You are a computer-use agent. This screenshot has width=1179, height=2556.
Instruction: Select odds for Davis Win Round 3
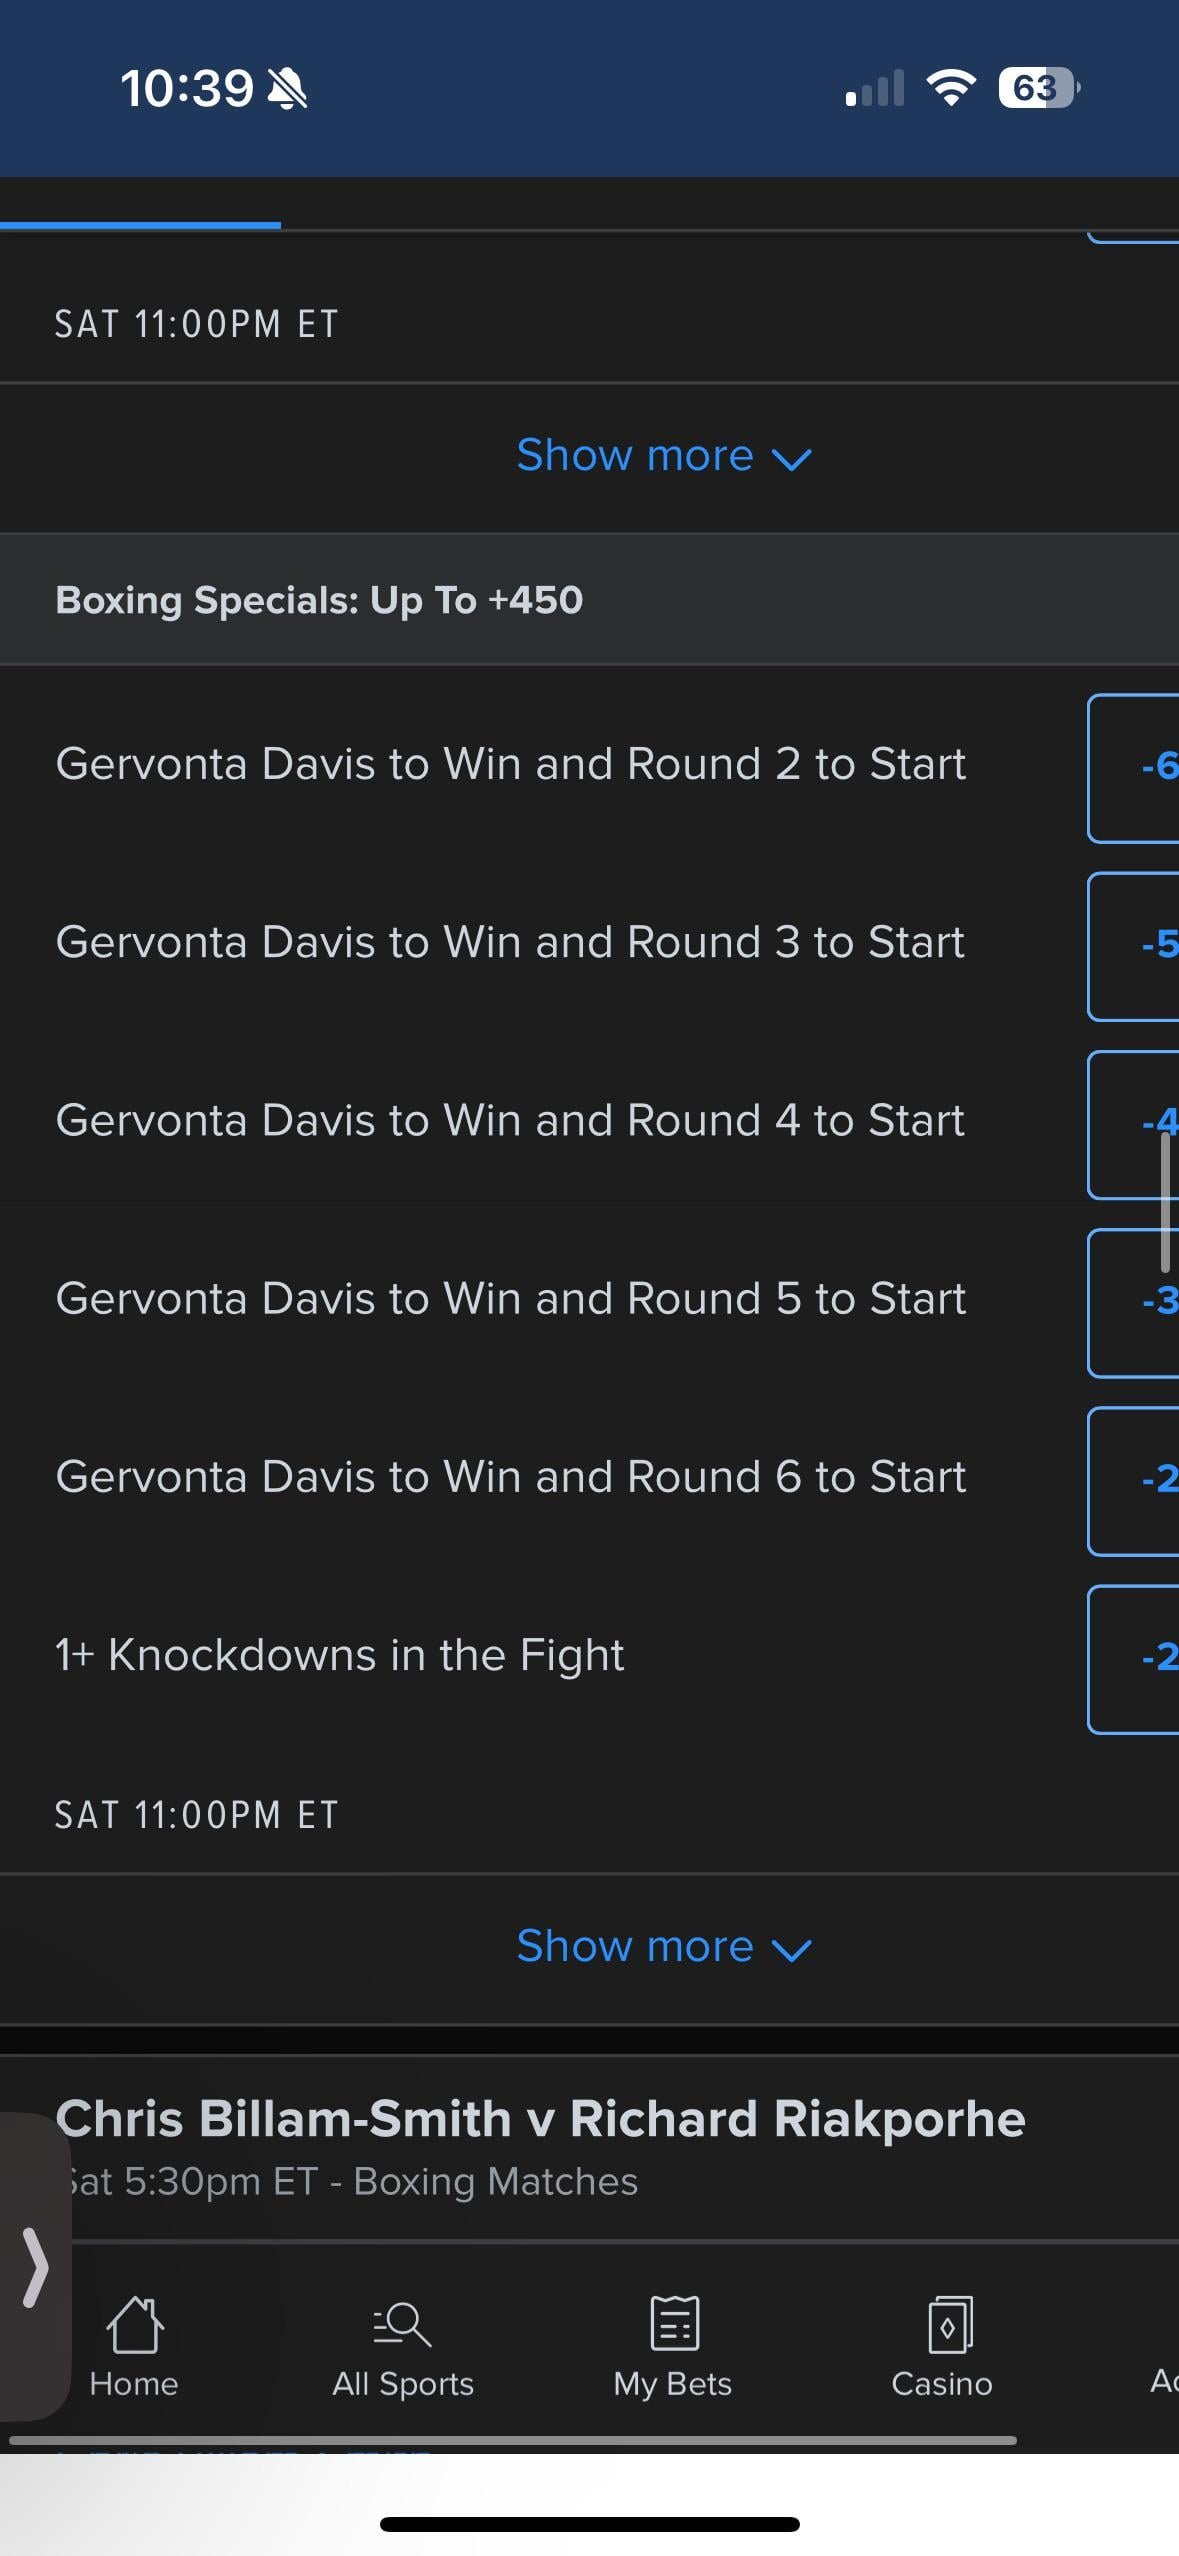point(1136,945)
